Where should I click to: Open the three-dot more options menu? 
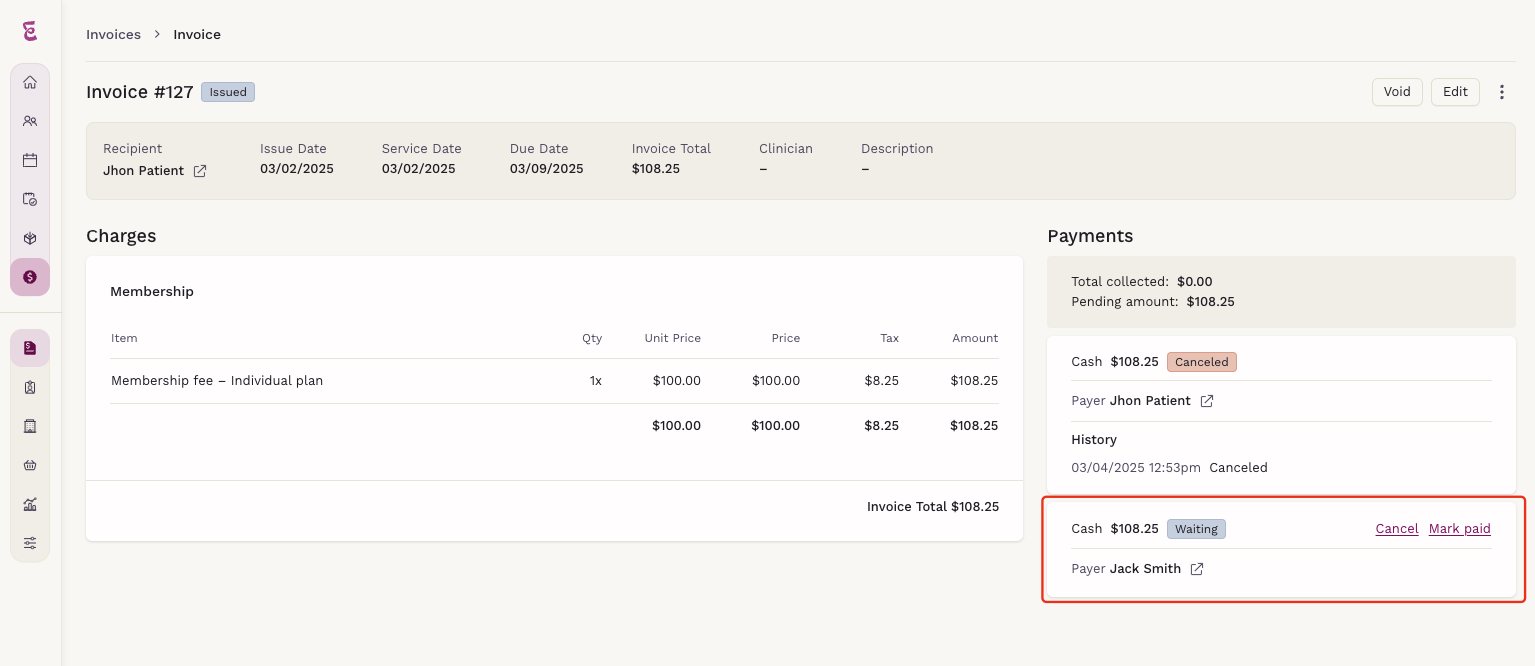tap(1502, 92)
